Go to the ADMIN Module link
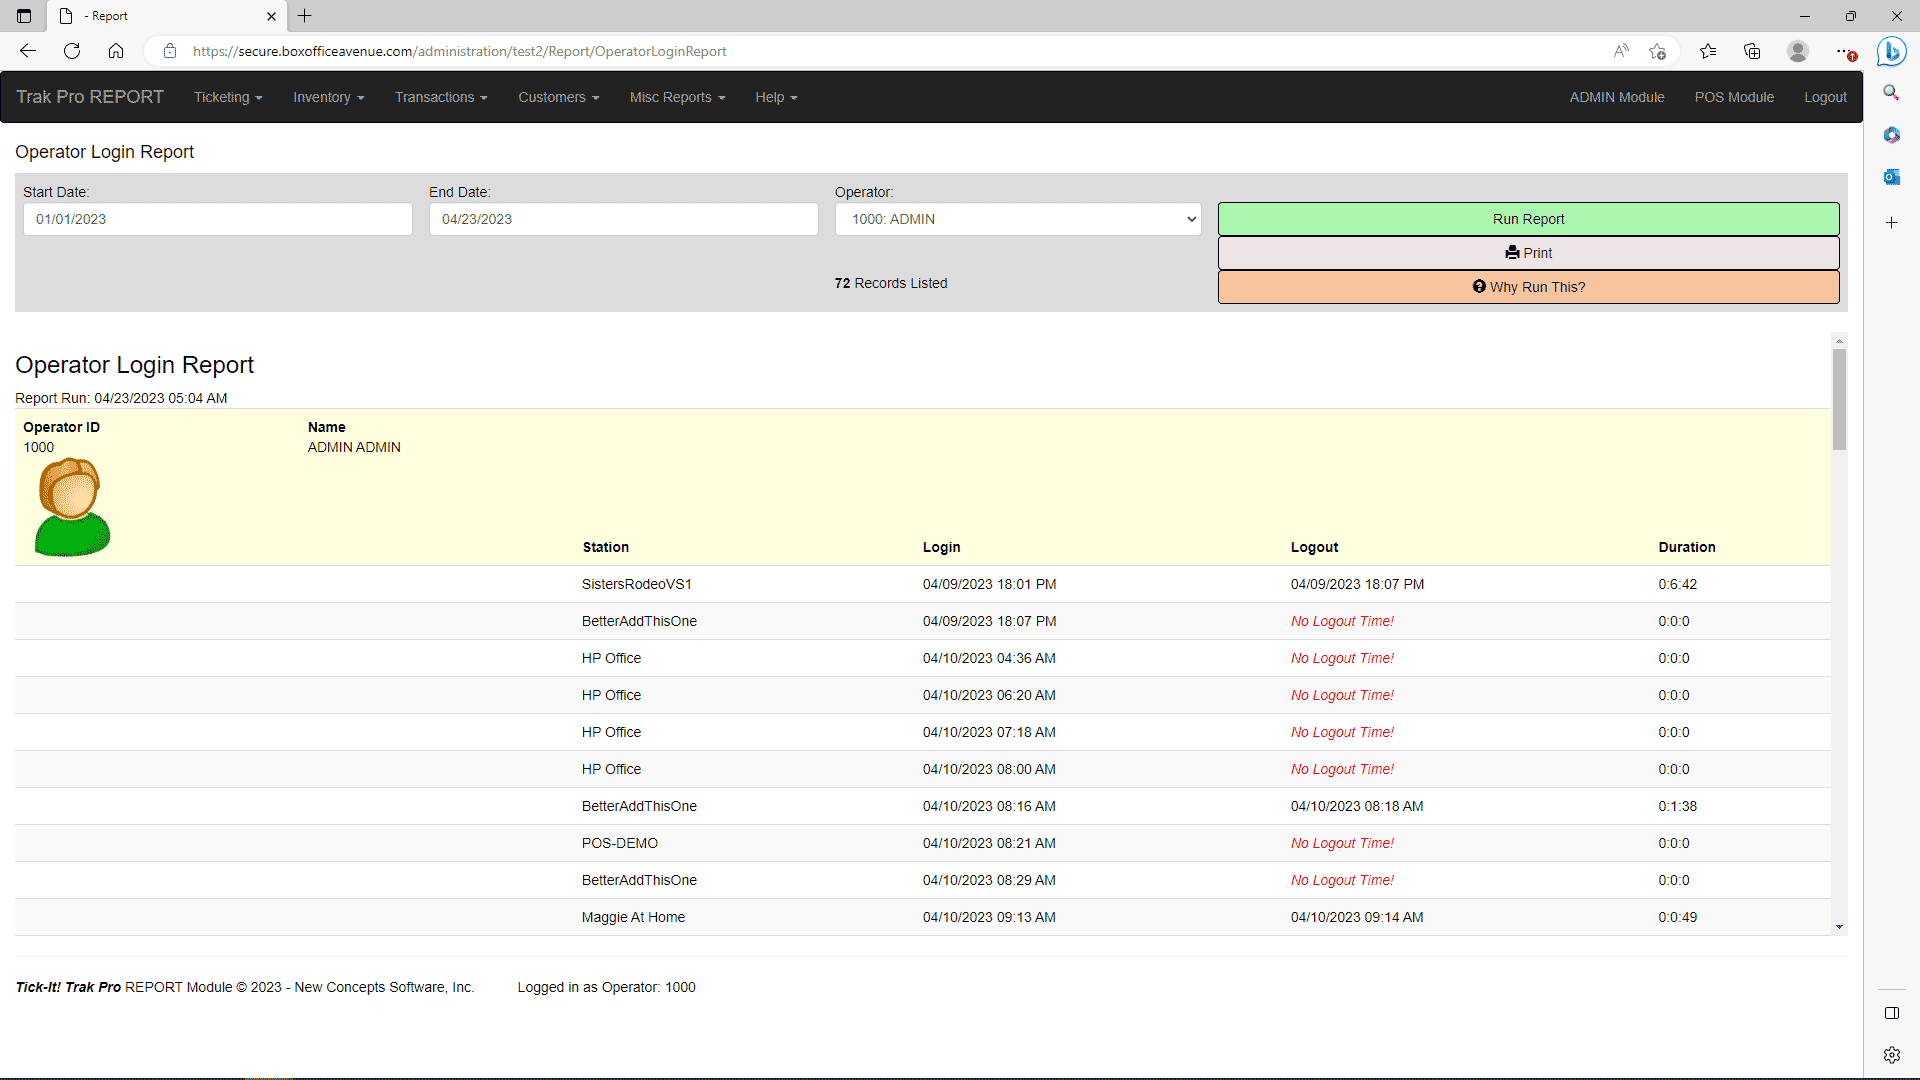 tap(1616, 97)
